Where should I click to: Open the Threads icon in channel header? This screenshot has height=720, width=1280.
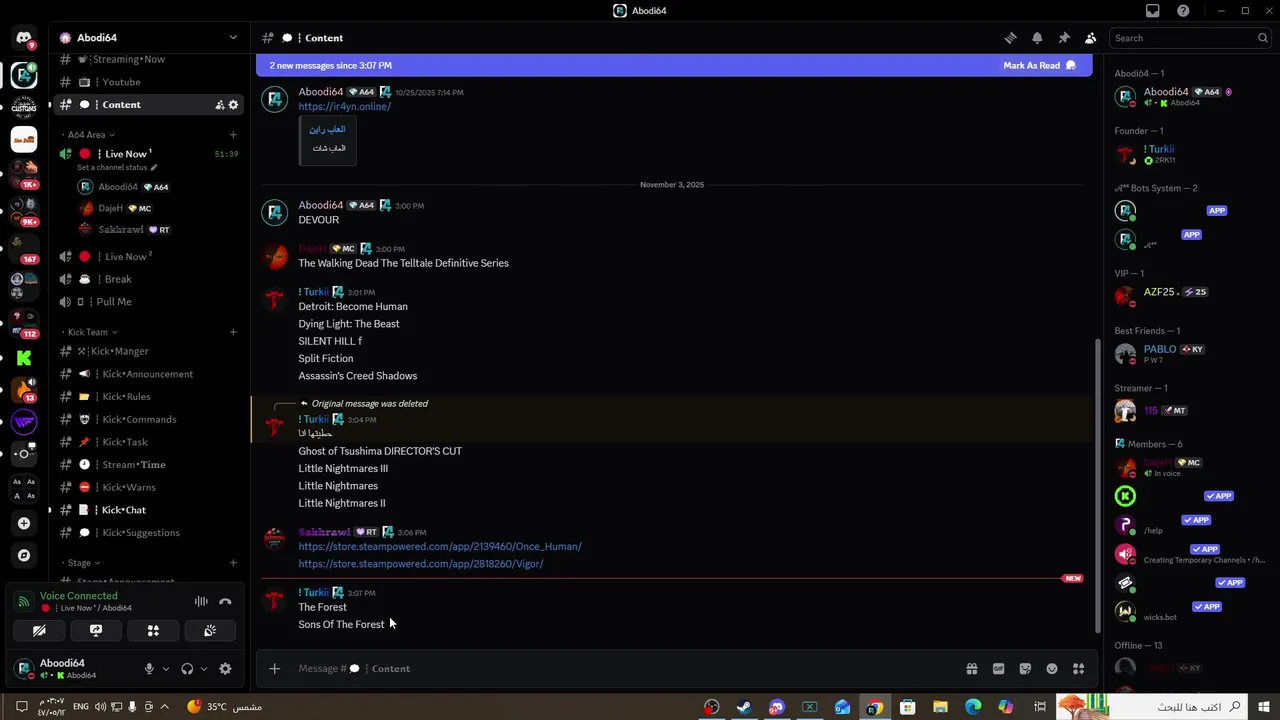[1010, 38]
